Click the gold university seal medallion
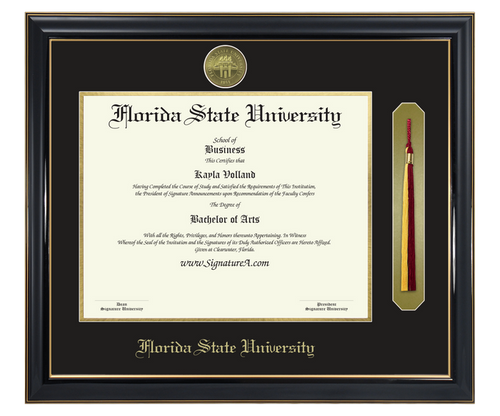This screenshot has width=500, height=416. 225,67
